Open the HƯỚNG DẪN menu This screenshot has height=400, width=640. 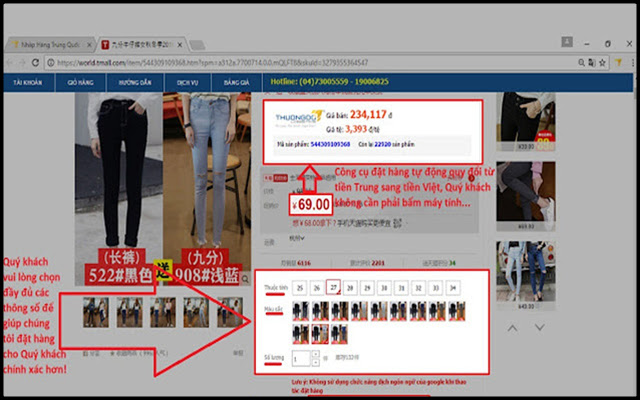click(x=135, y=82)
